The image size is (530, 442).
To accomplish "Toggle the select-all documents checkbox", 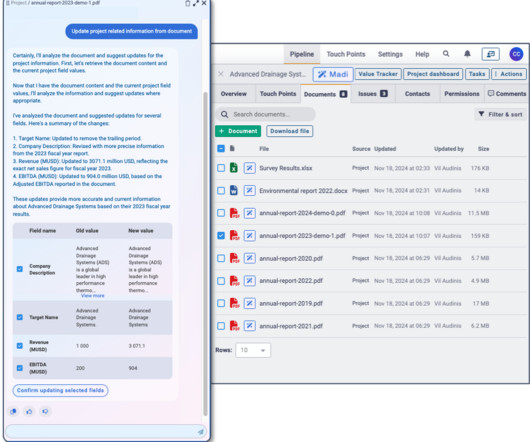I will (x=221, y=148).
